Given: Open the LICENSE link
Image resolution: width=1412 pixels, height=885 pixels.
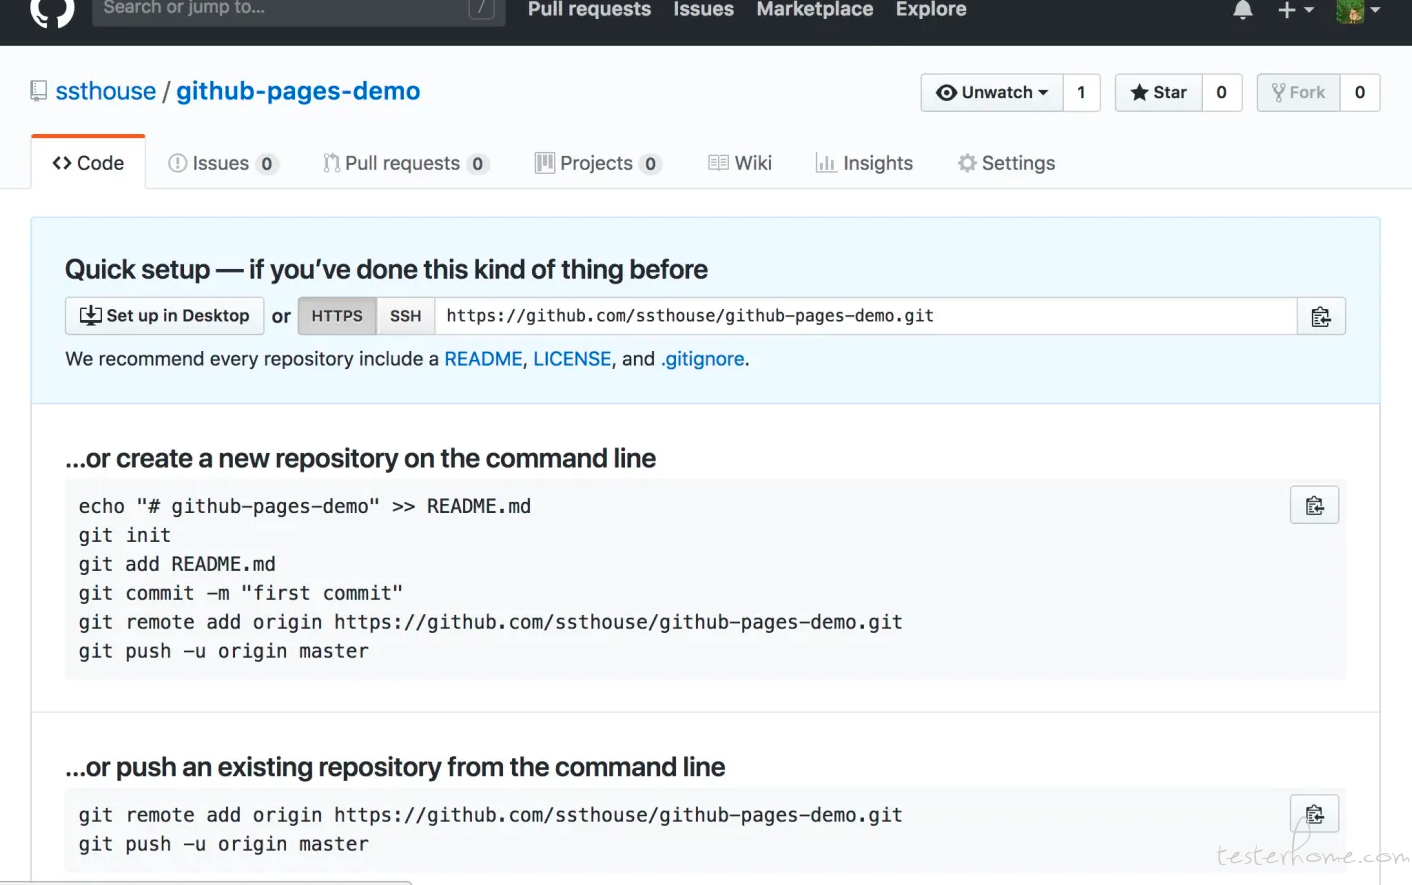Looking at the screenshot, I should click(x=572, y=359).
